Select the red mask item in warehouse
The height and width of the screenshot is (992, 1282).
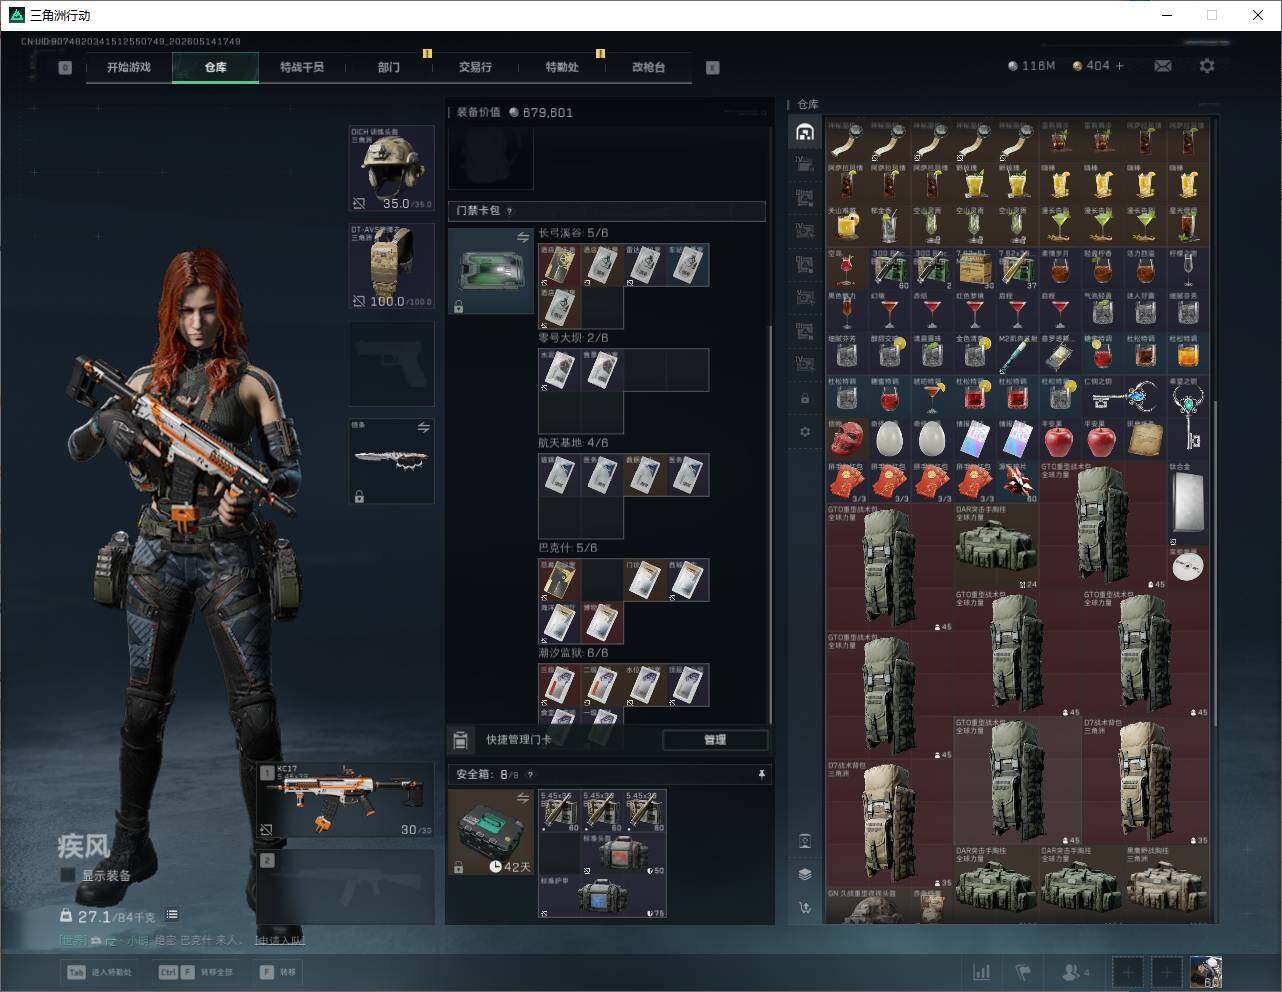click(x=846, y=438)
